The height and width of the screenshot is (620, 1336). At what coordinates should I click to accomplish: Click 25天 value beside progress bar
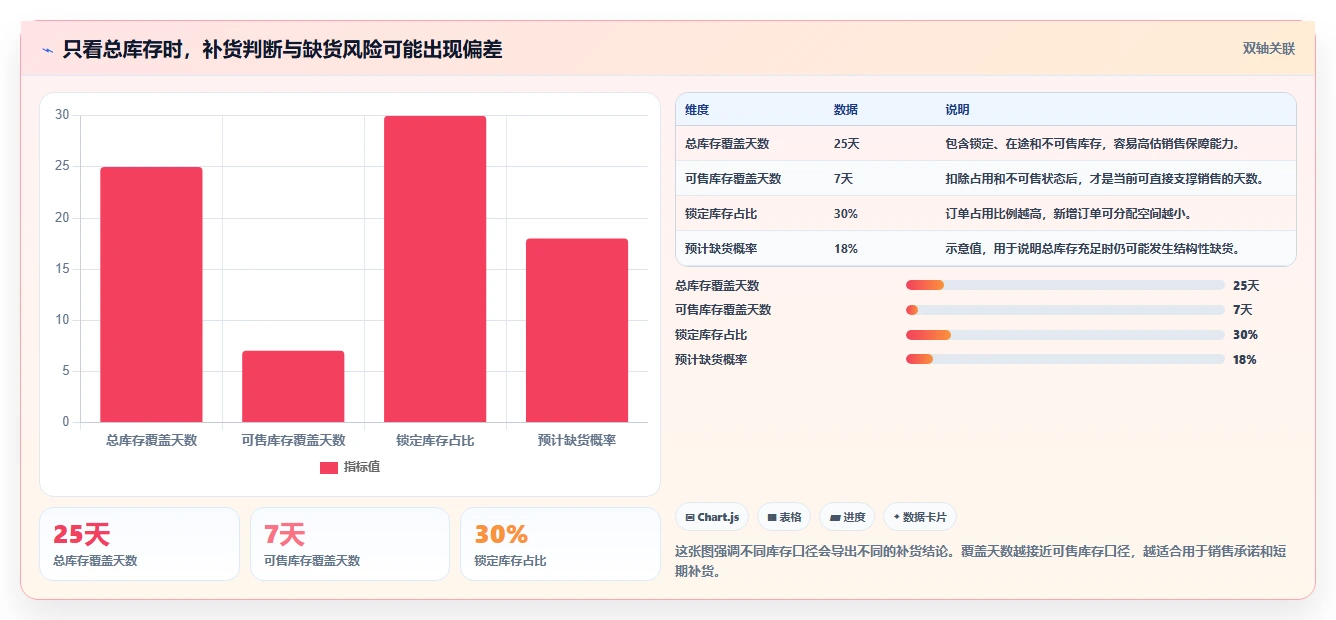1246,286
